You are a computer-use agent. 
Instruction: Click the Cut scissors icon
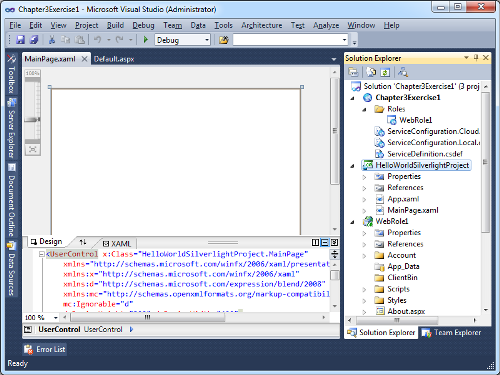click(x=52, y=40)
